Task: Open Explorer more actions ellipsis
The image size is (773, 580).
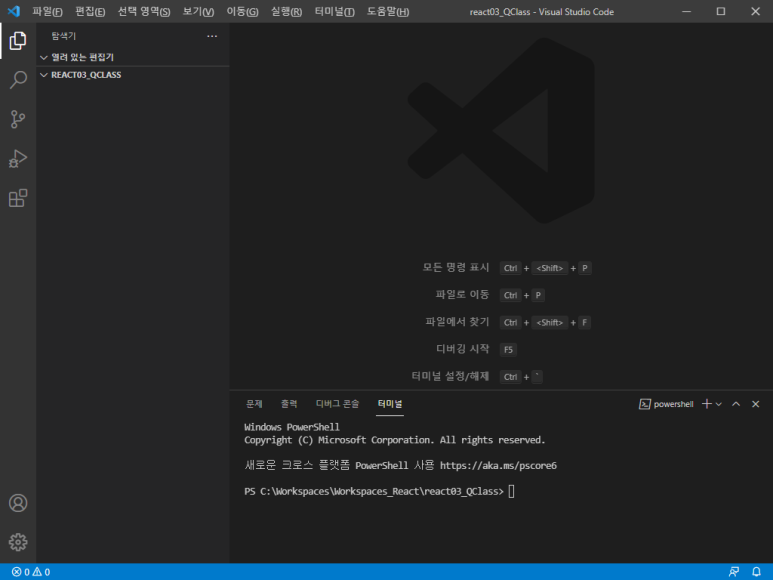Action: pyautogui.click(x=212, y=36)
